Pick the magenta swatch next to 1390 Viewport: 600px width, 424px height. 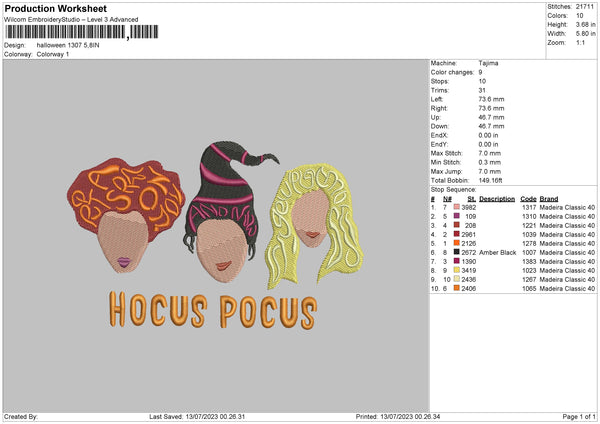(457, 261)
